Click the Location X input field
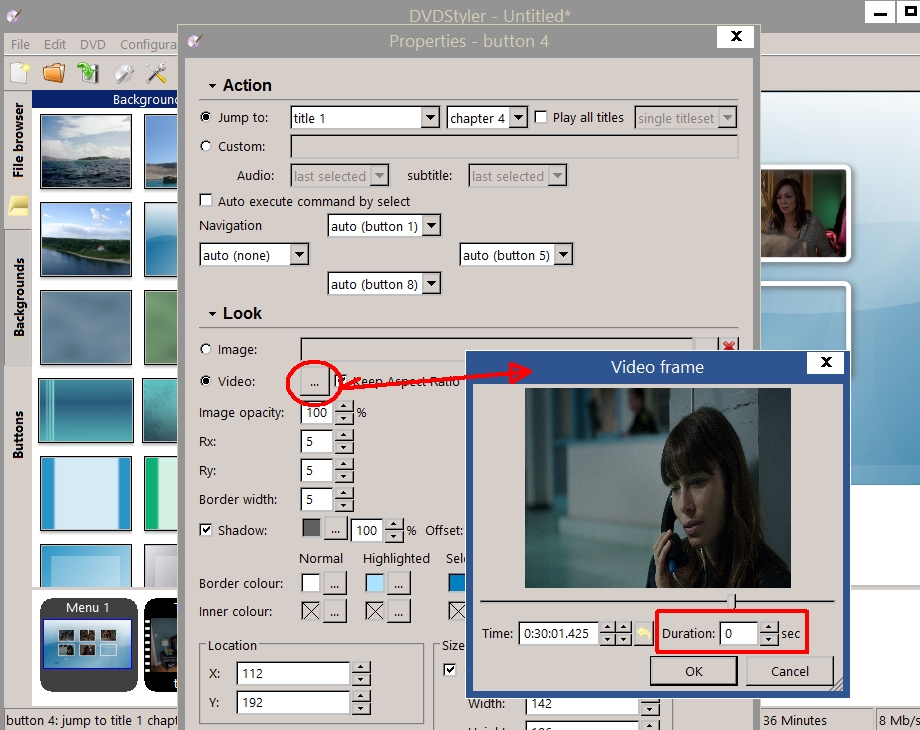This screenshot has height=730, width=920. click(293, 673)
